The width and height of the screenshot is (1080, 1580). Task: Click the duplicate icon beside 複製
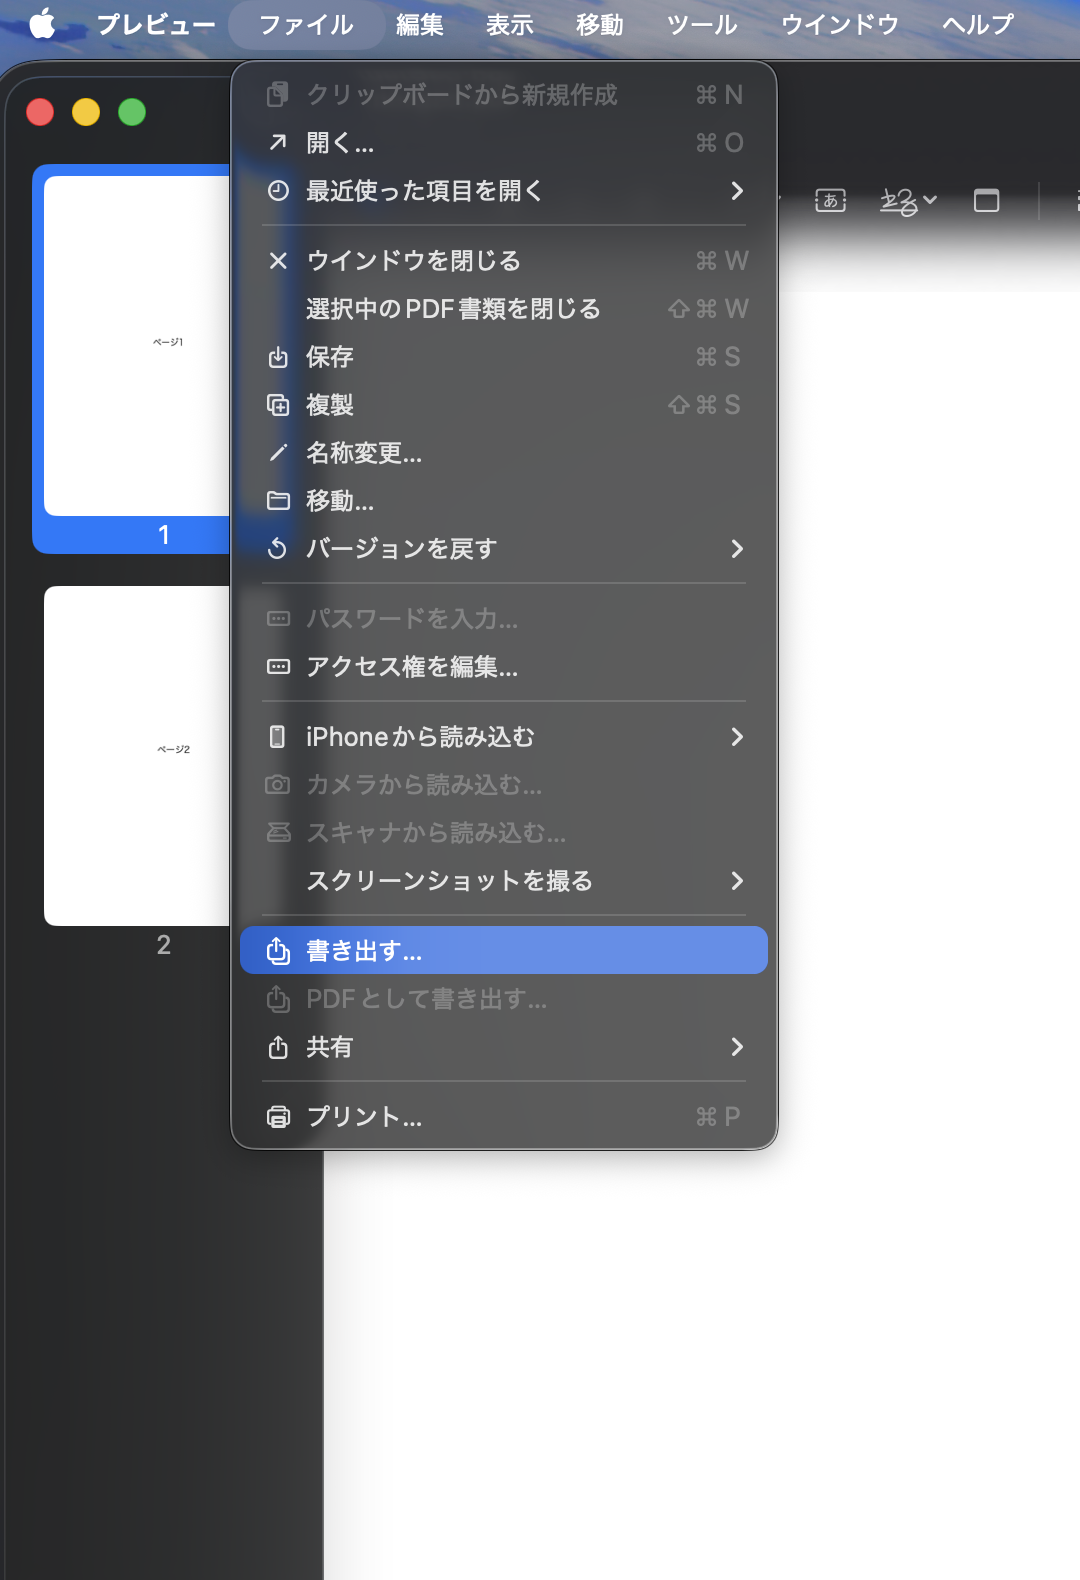click(278, 405)
